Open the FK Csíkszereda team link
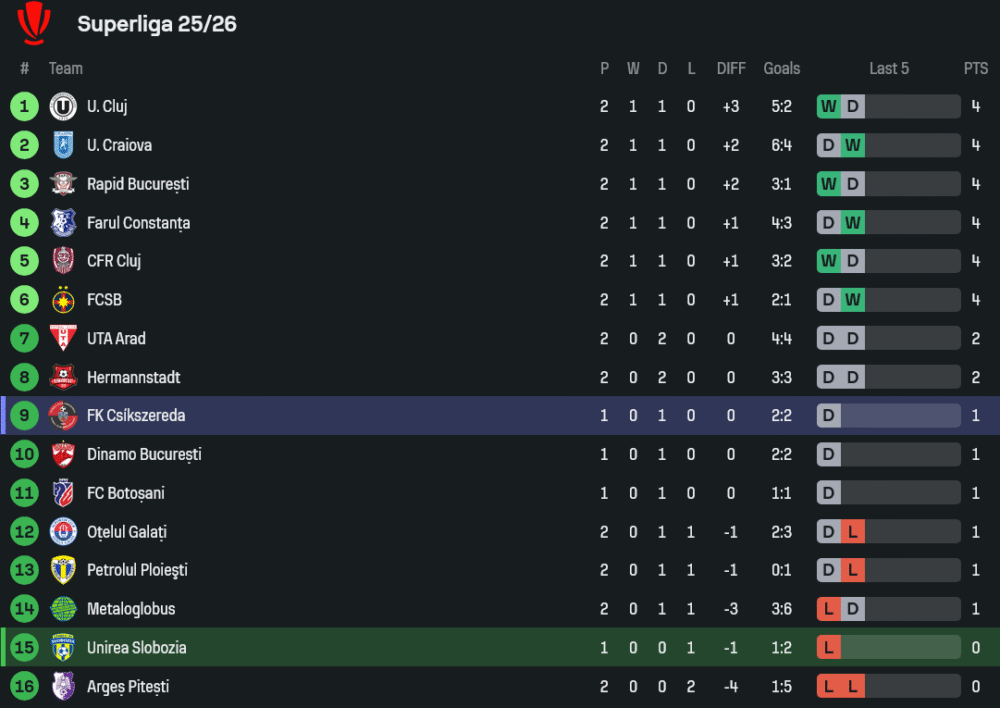 [x=136, y=416]
